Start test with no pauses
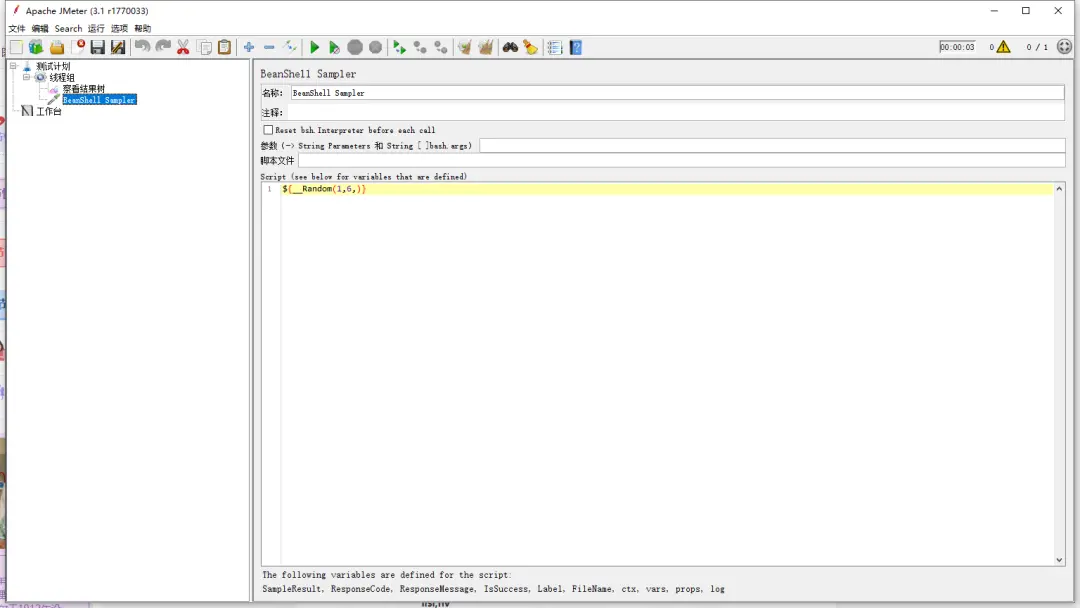This screenshot has height=608, width=1080. (334, 48)
